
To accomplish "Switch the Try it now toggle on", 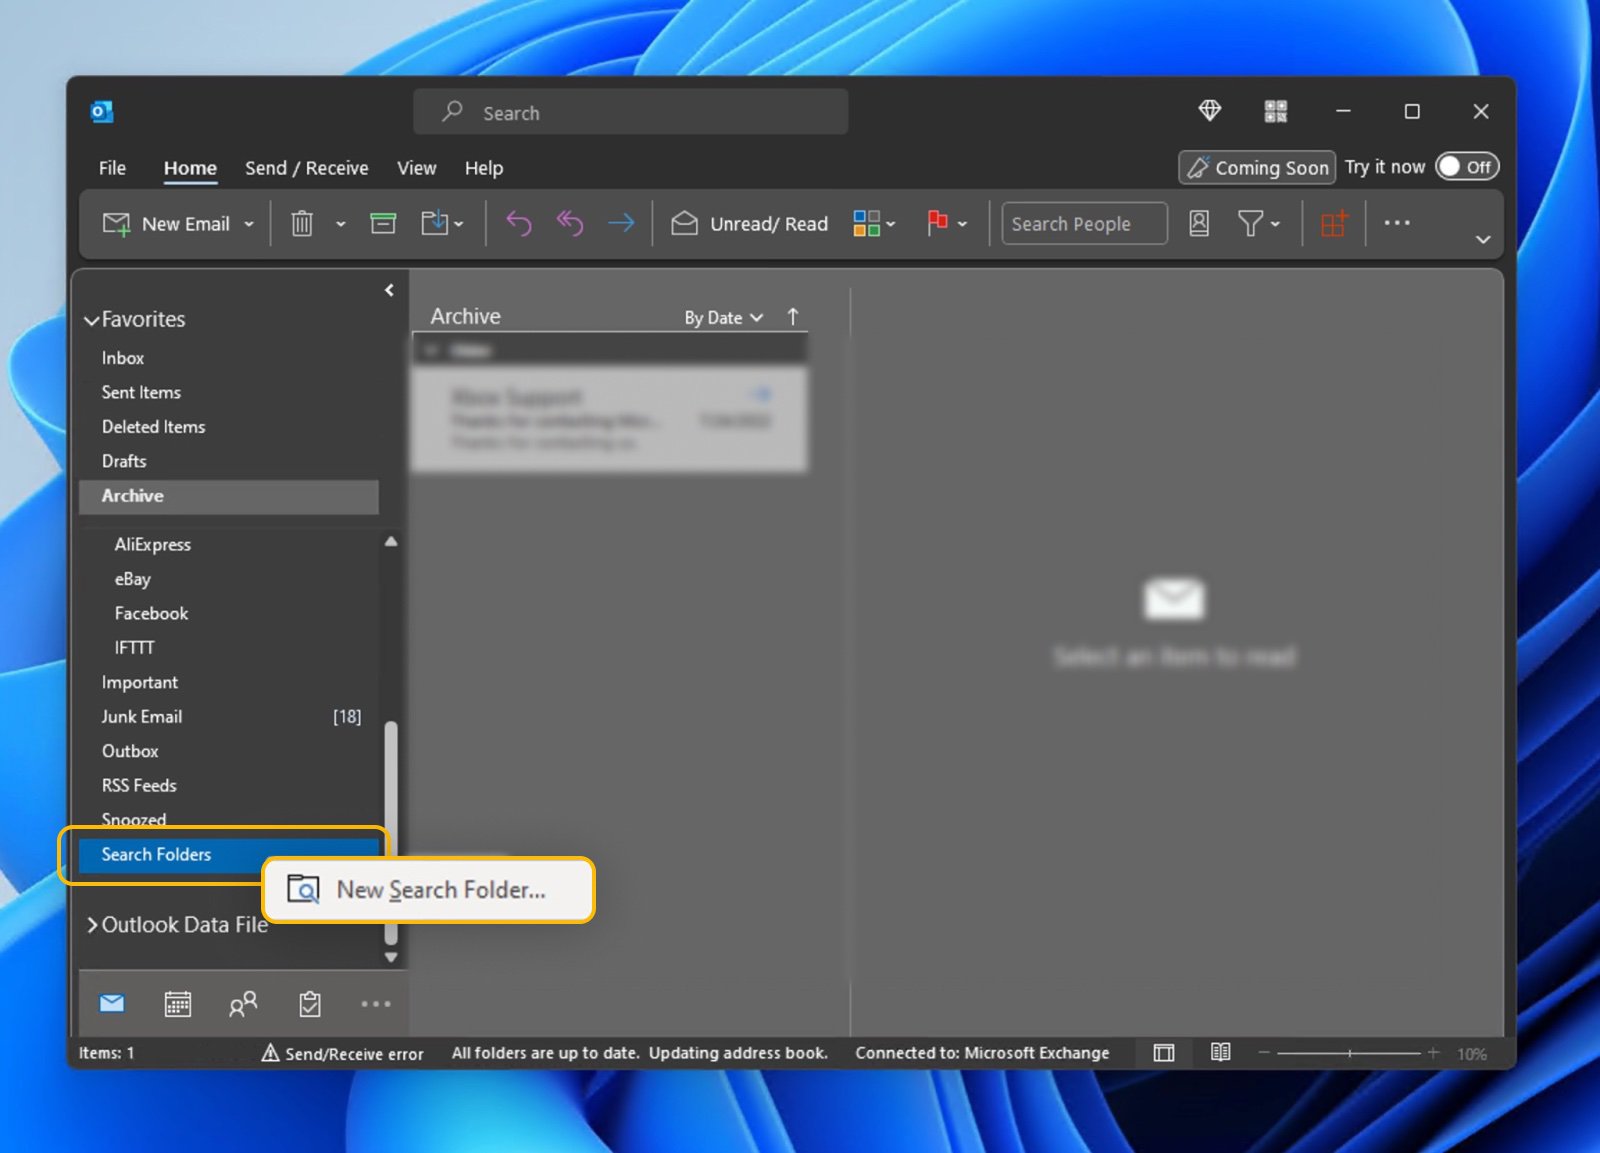I will point(1466,167).
